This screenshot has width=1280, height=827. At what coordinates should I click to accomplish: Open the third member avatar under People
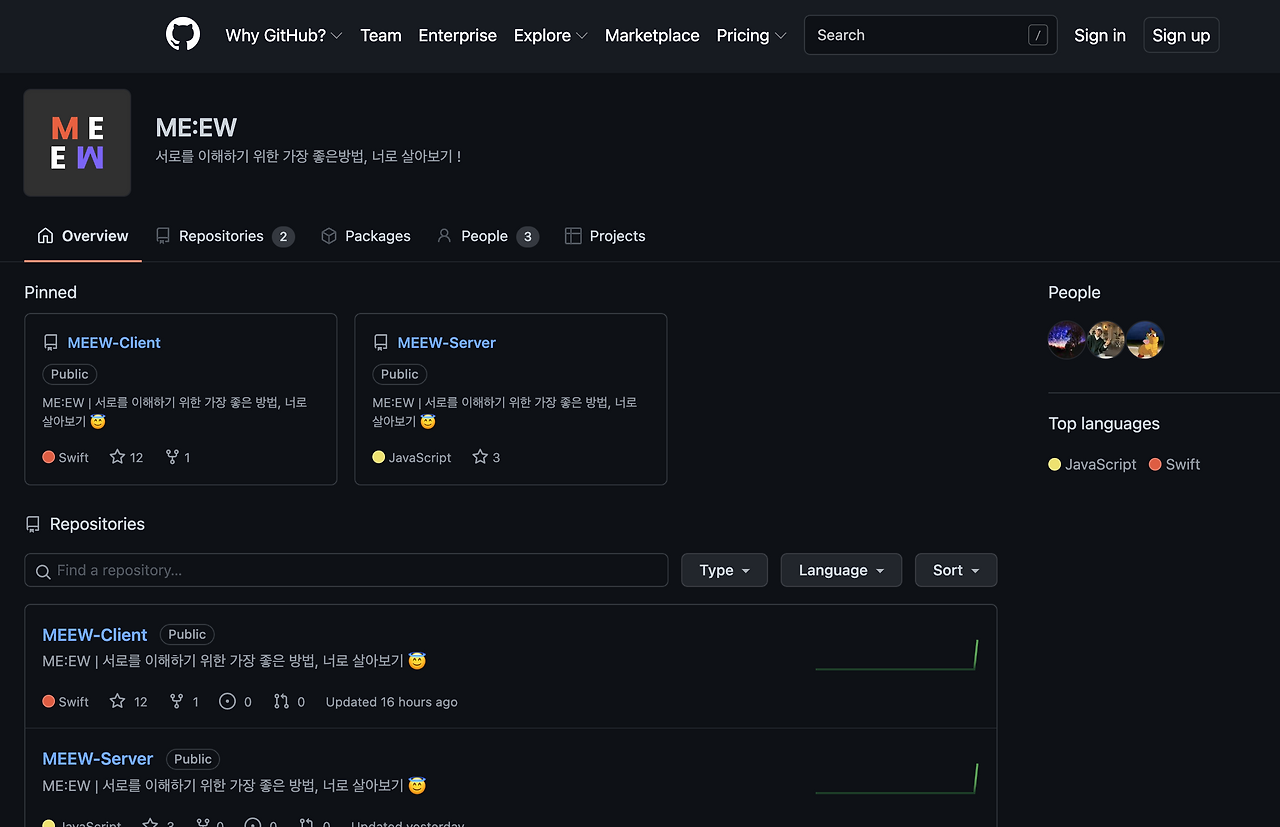(1145, 340)
